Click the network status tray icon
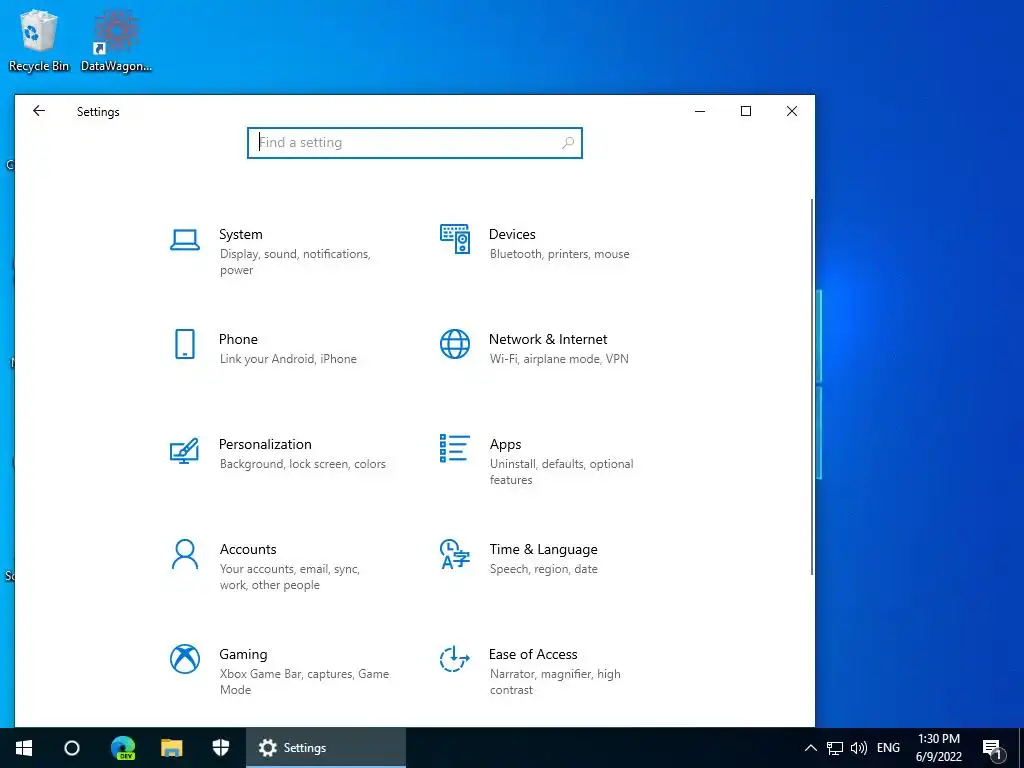 [835, 748]
